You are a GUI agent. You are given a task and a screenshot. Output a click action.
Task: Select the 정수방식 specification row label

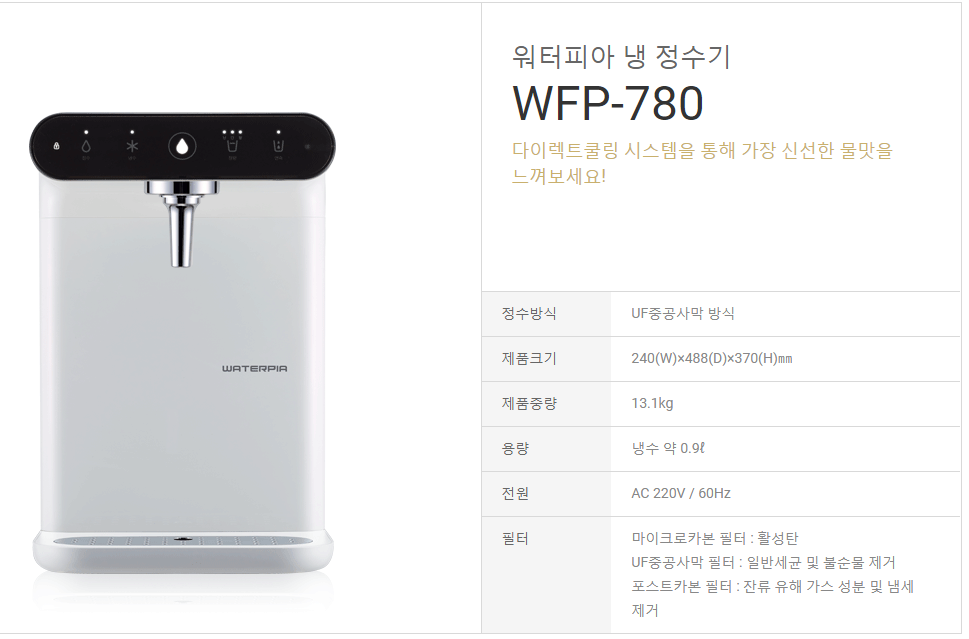click(529, 313)
